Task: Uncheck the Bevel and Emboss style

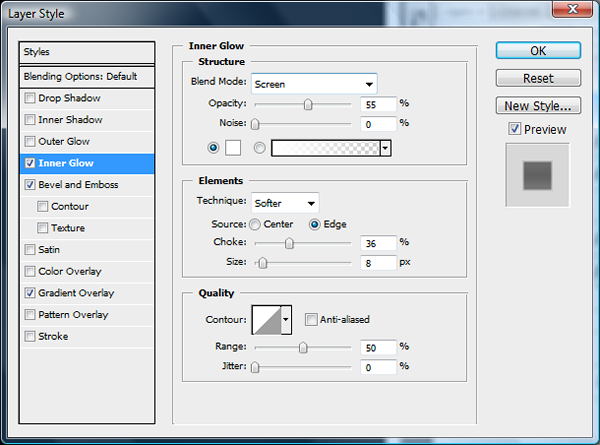Action: tap(30, 185)
